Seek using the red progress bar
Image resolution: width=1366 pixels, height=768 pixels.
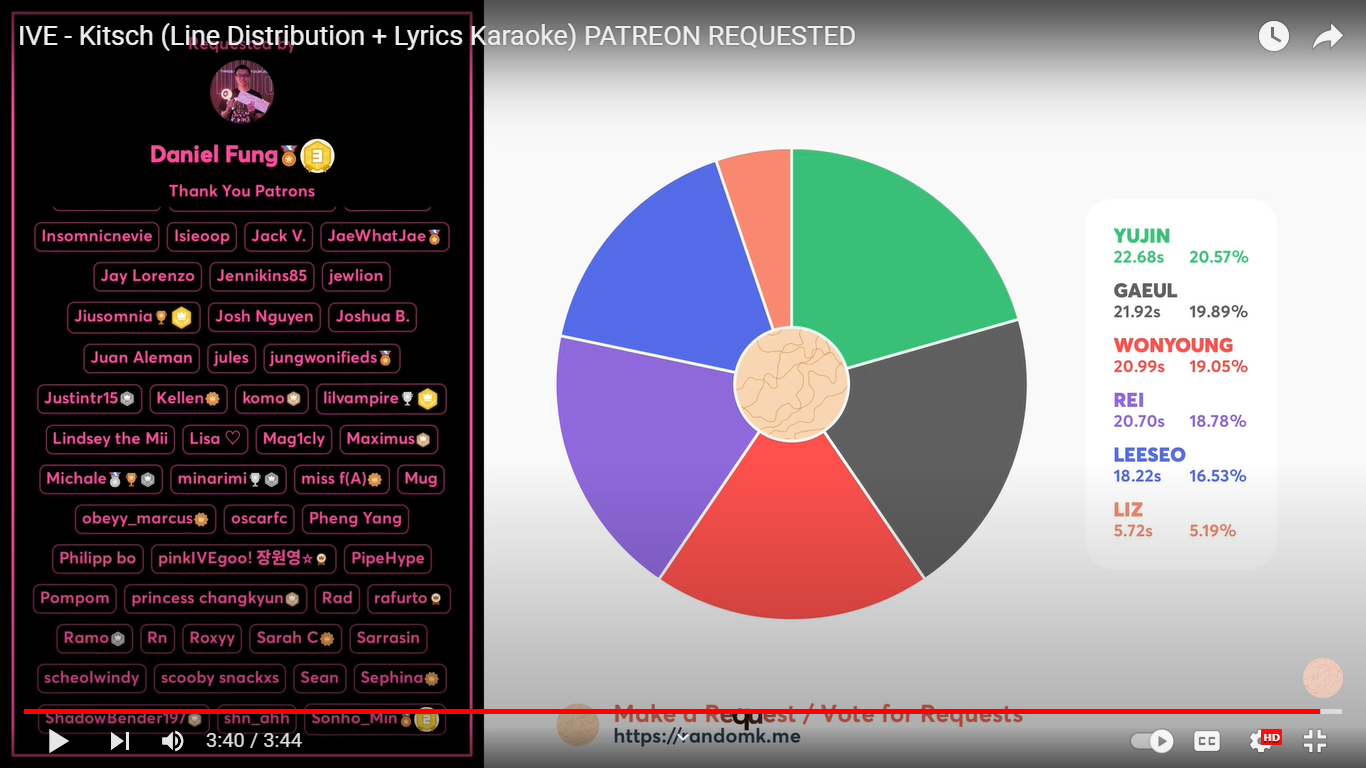pos(683,711)
